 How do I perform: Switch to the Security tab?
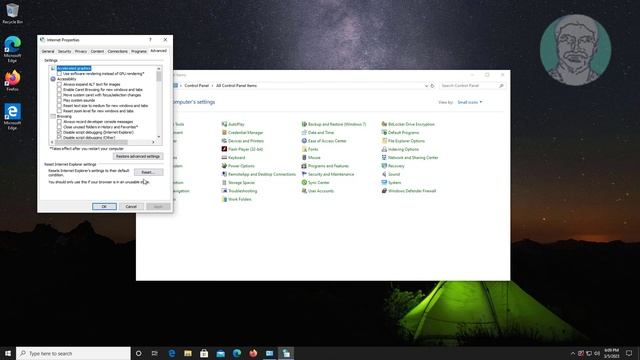click(x=64, y=51)
